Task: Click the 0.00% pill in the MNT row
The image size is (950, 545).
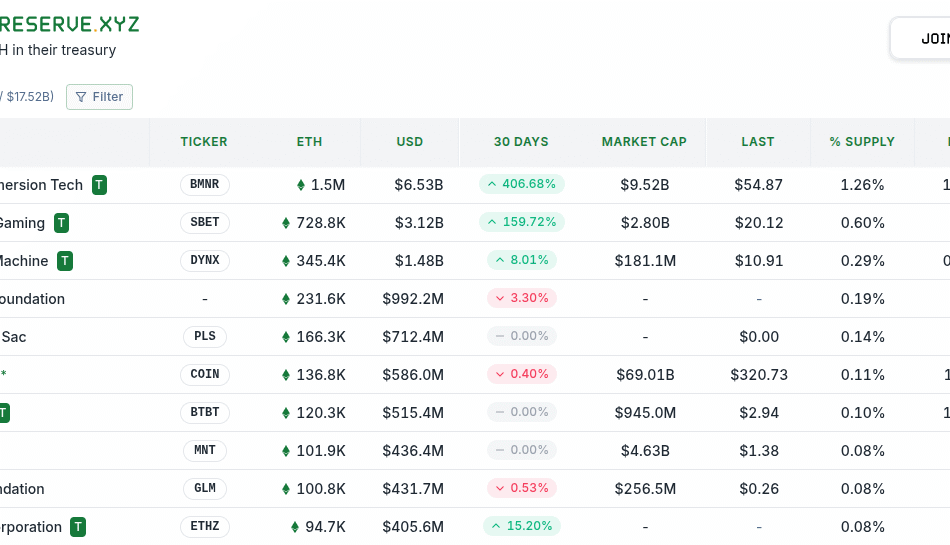Action: point(522,451)
